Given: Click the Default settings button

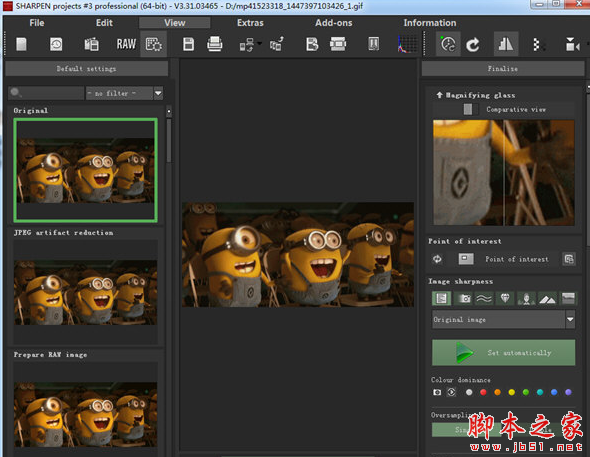Looking at the screenshot, I should (87, 69).
